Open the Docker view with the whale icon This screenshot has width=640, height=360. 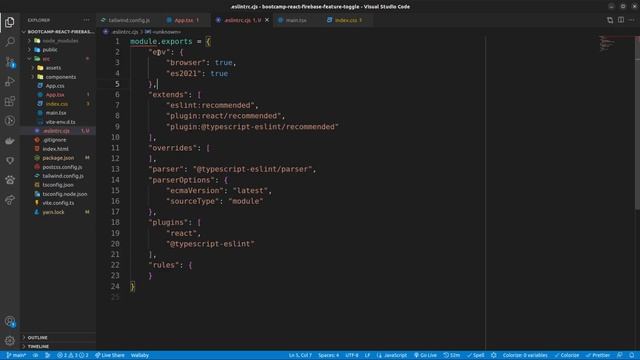pyautogui.click(x=10, y=140)
